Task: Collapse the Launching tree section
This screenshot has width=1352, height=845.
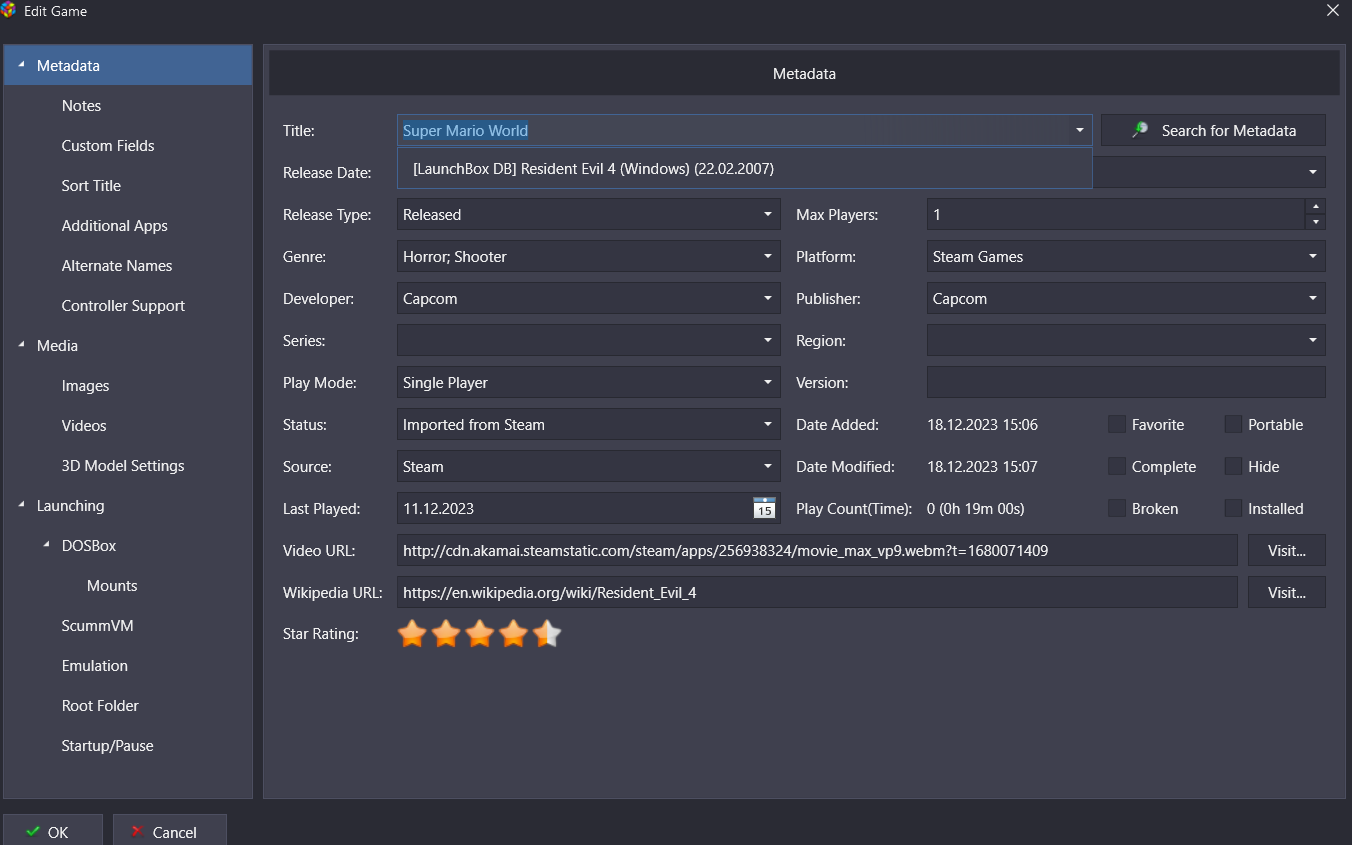Action: pyautogui.click(x=22, y=505)
